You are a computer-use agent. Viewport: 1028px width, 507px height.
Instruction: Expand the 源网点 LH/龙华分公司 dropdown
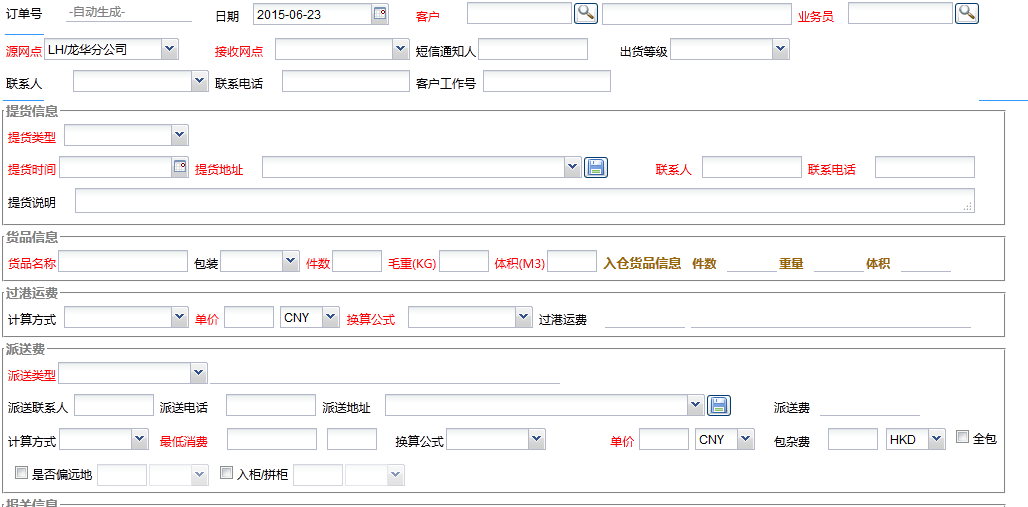point(168,49)
